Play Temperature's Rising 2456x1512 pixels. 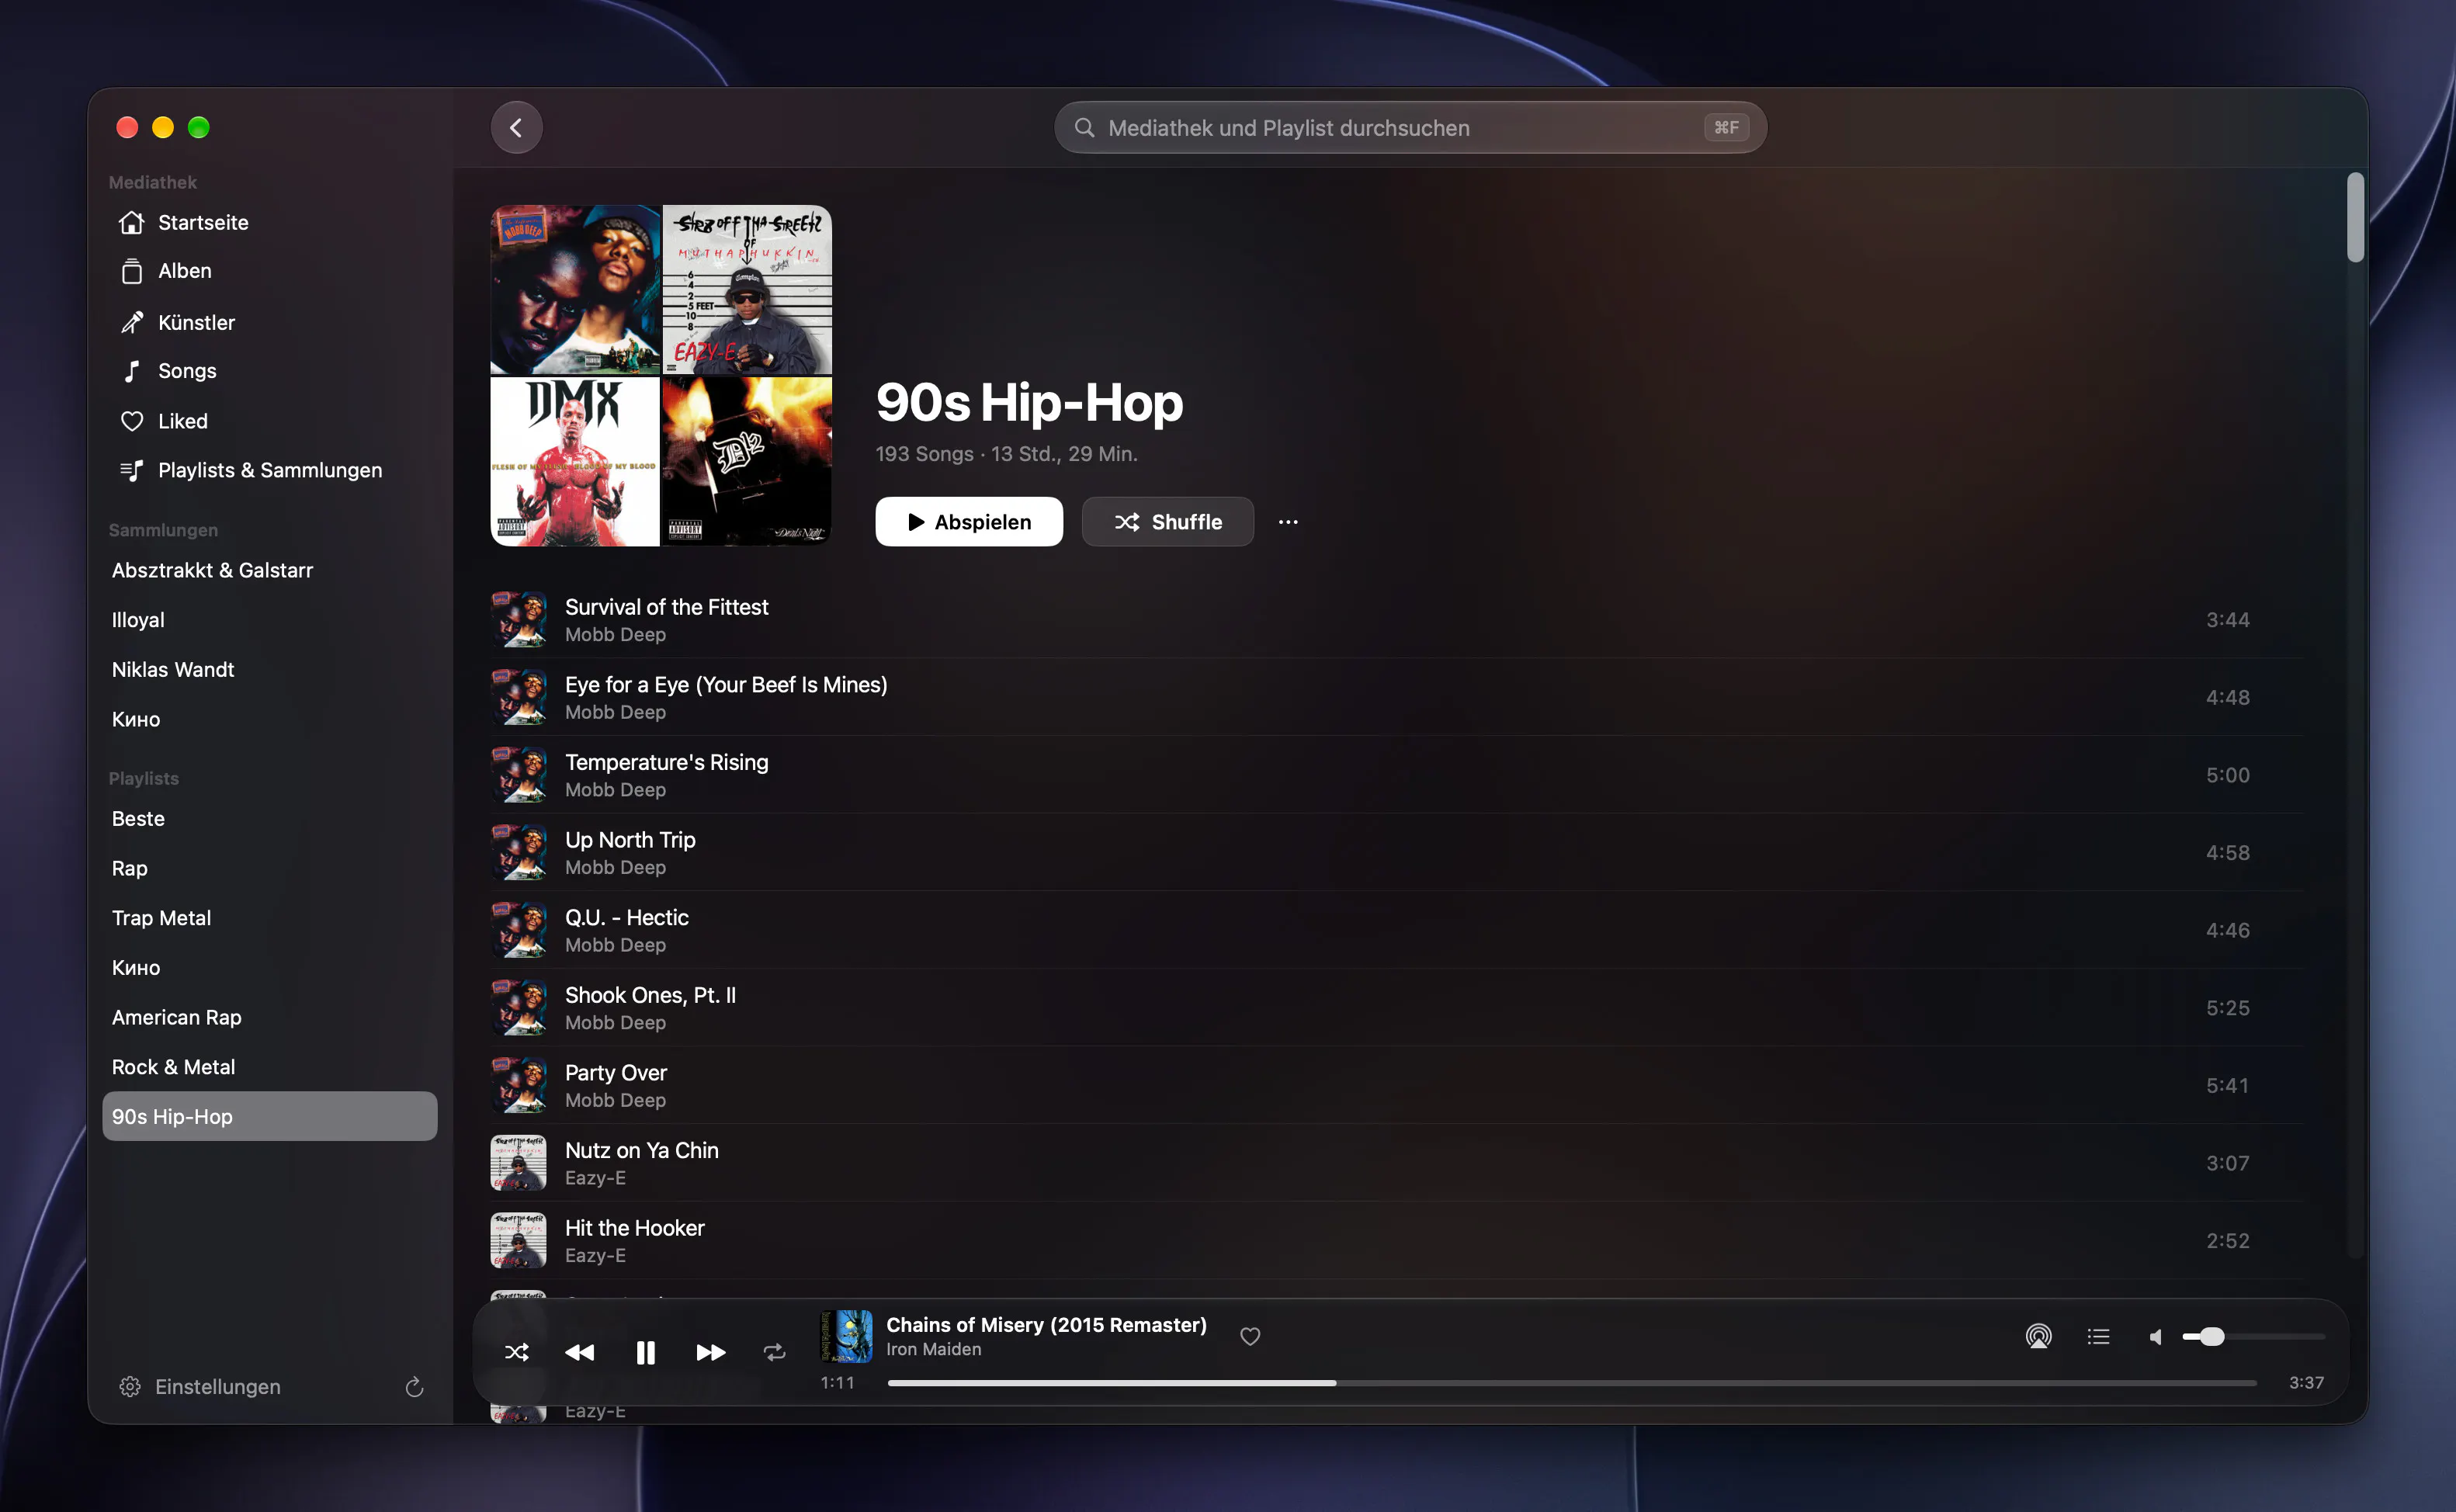click(1396, 774)
